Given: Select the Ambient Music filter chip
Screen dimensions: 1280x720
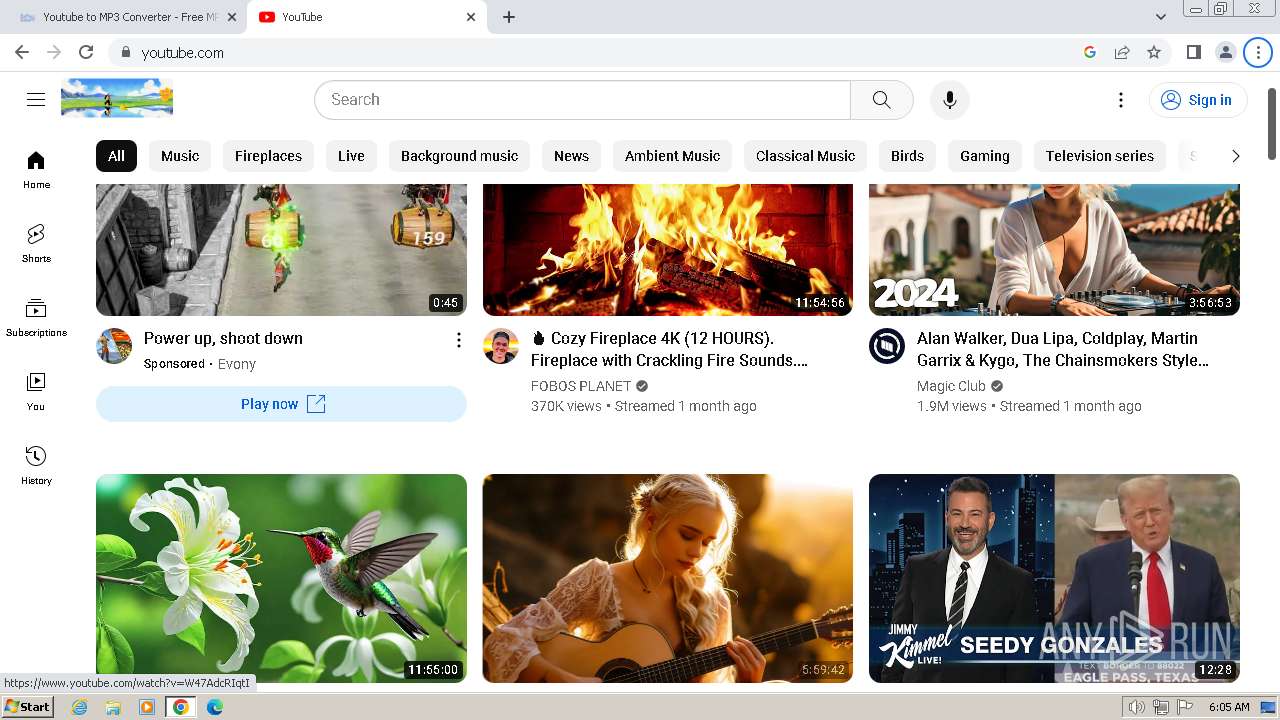Looking at the screenshot, I should coord(672,156).
